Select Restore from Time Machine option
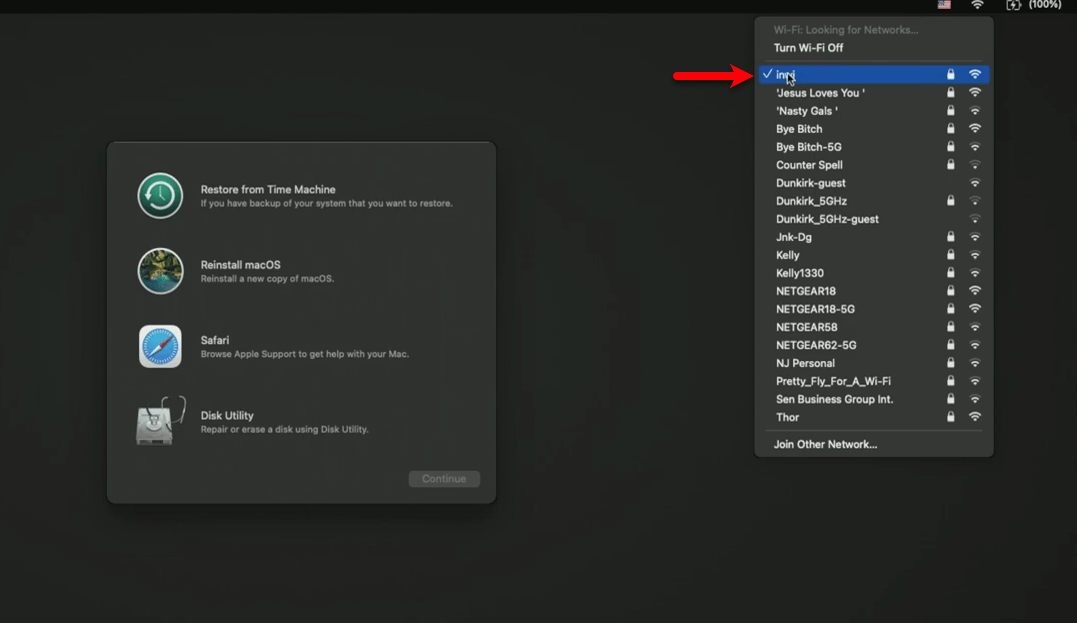Screen dimensions: 1077x623 pos(268,190)
